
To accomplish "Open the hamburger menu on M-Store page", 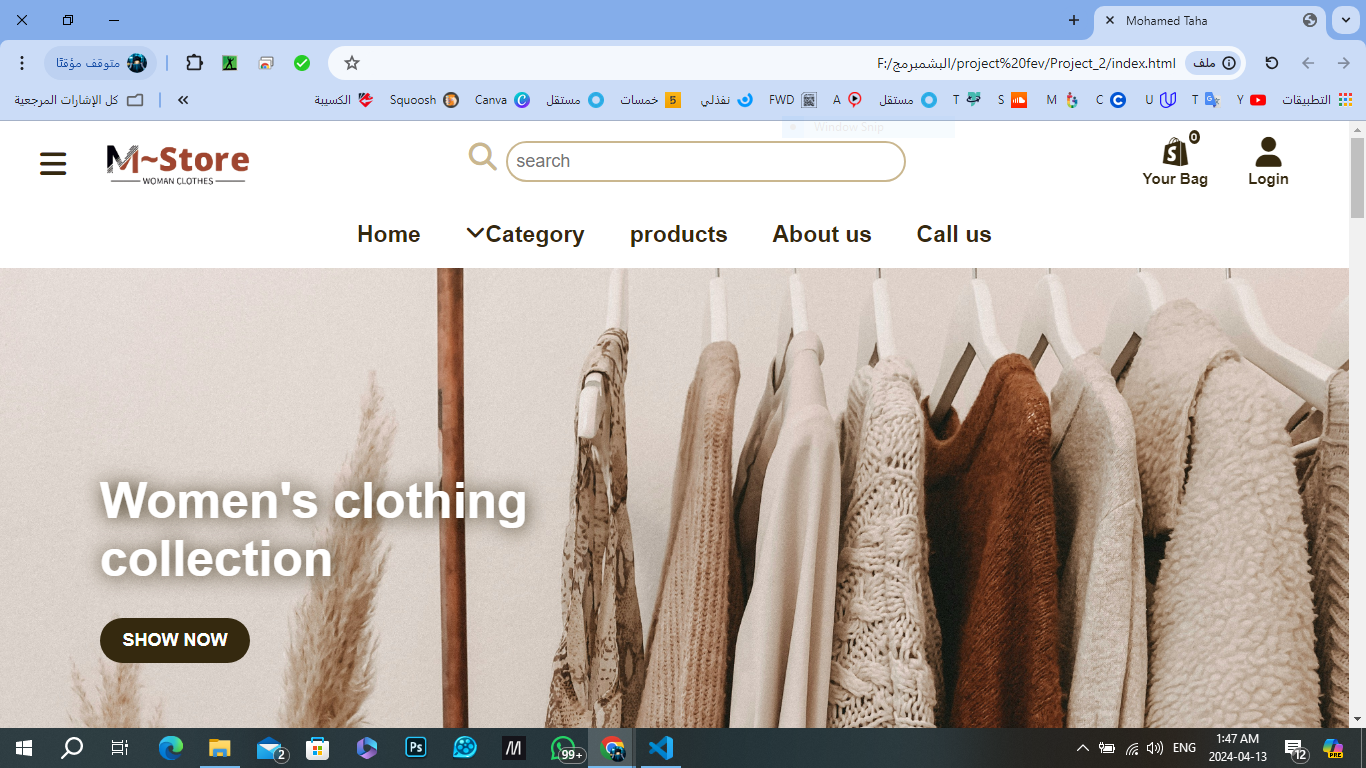I will tap(53, 164).
